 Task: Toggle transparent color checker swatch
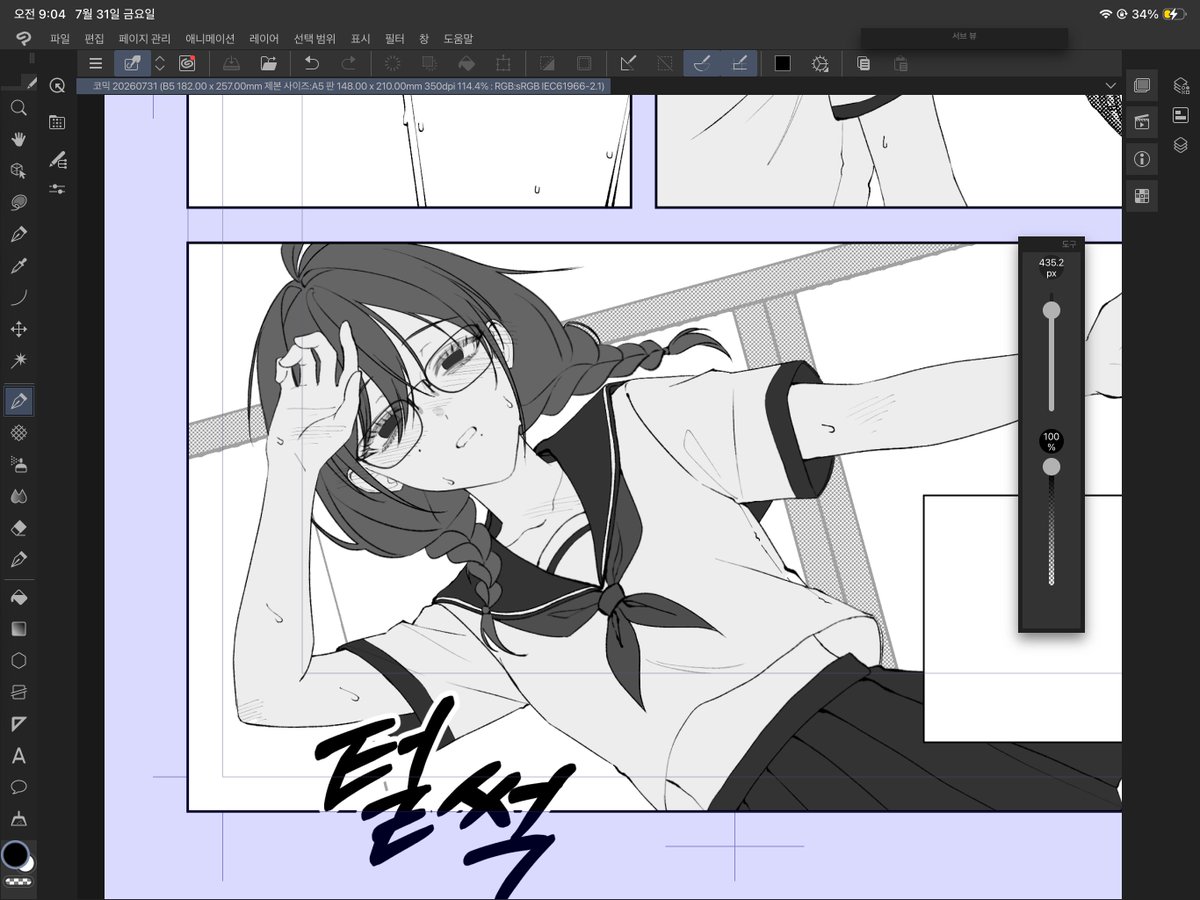18,883
